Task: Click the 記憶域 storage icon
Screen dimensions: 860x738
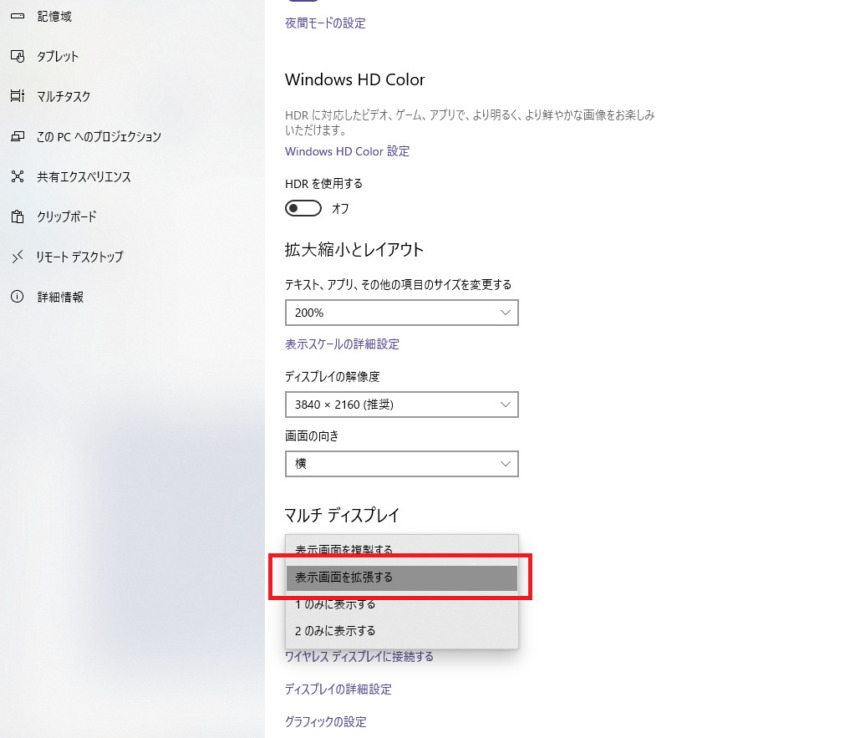Action: [x=18, y=16]
